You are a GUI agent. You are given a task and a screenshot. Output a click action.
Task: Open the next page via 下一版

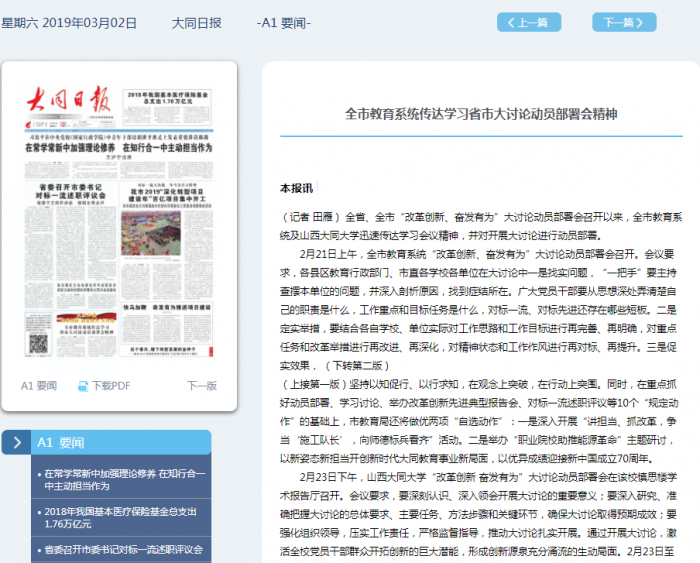point(201,386)
